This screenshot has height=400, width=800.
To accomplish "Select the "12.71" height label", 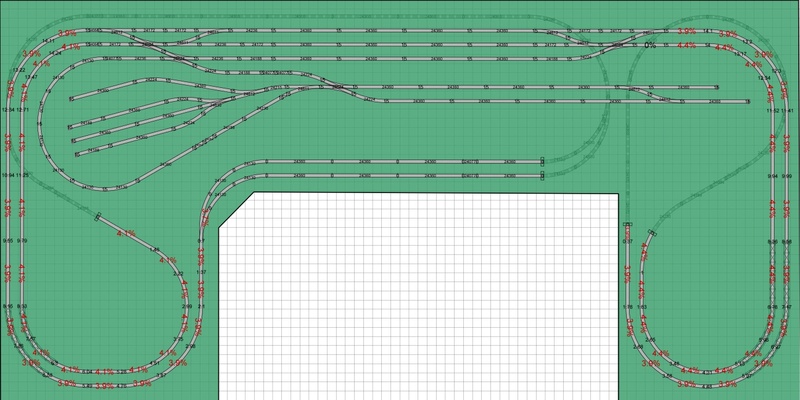I will pos(23,110).
